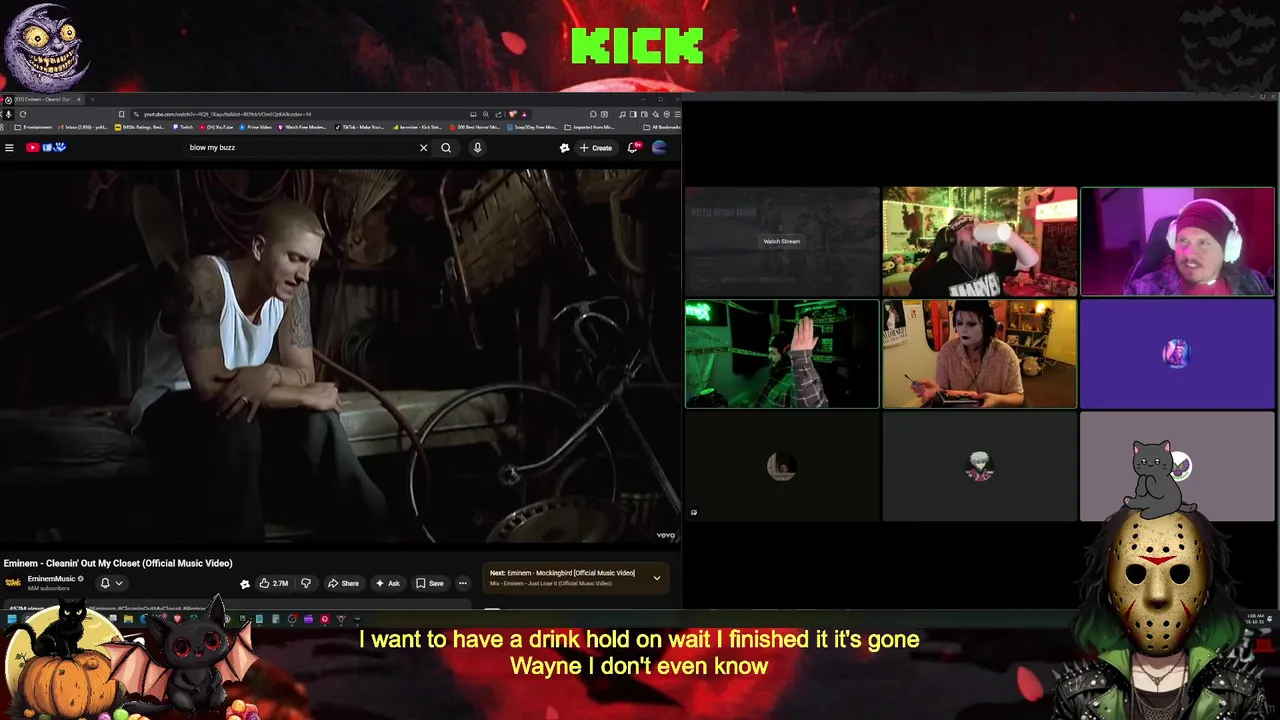1280x720 pixels.
Task: Save the video with the Save button
Action: click(x=430, y=583)
